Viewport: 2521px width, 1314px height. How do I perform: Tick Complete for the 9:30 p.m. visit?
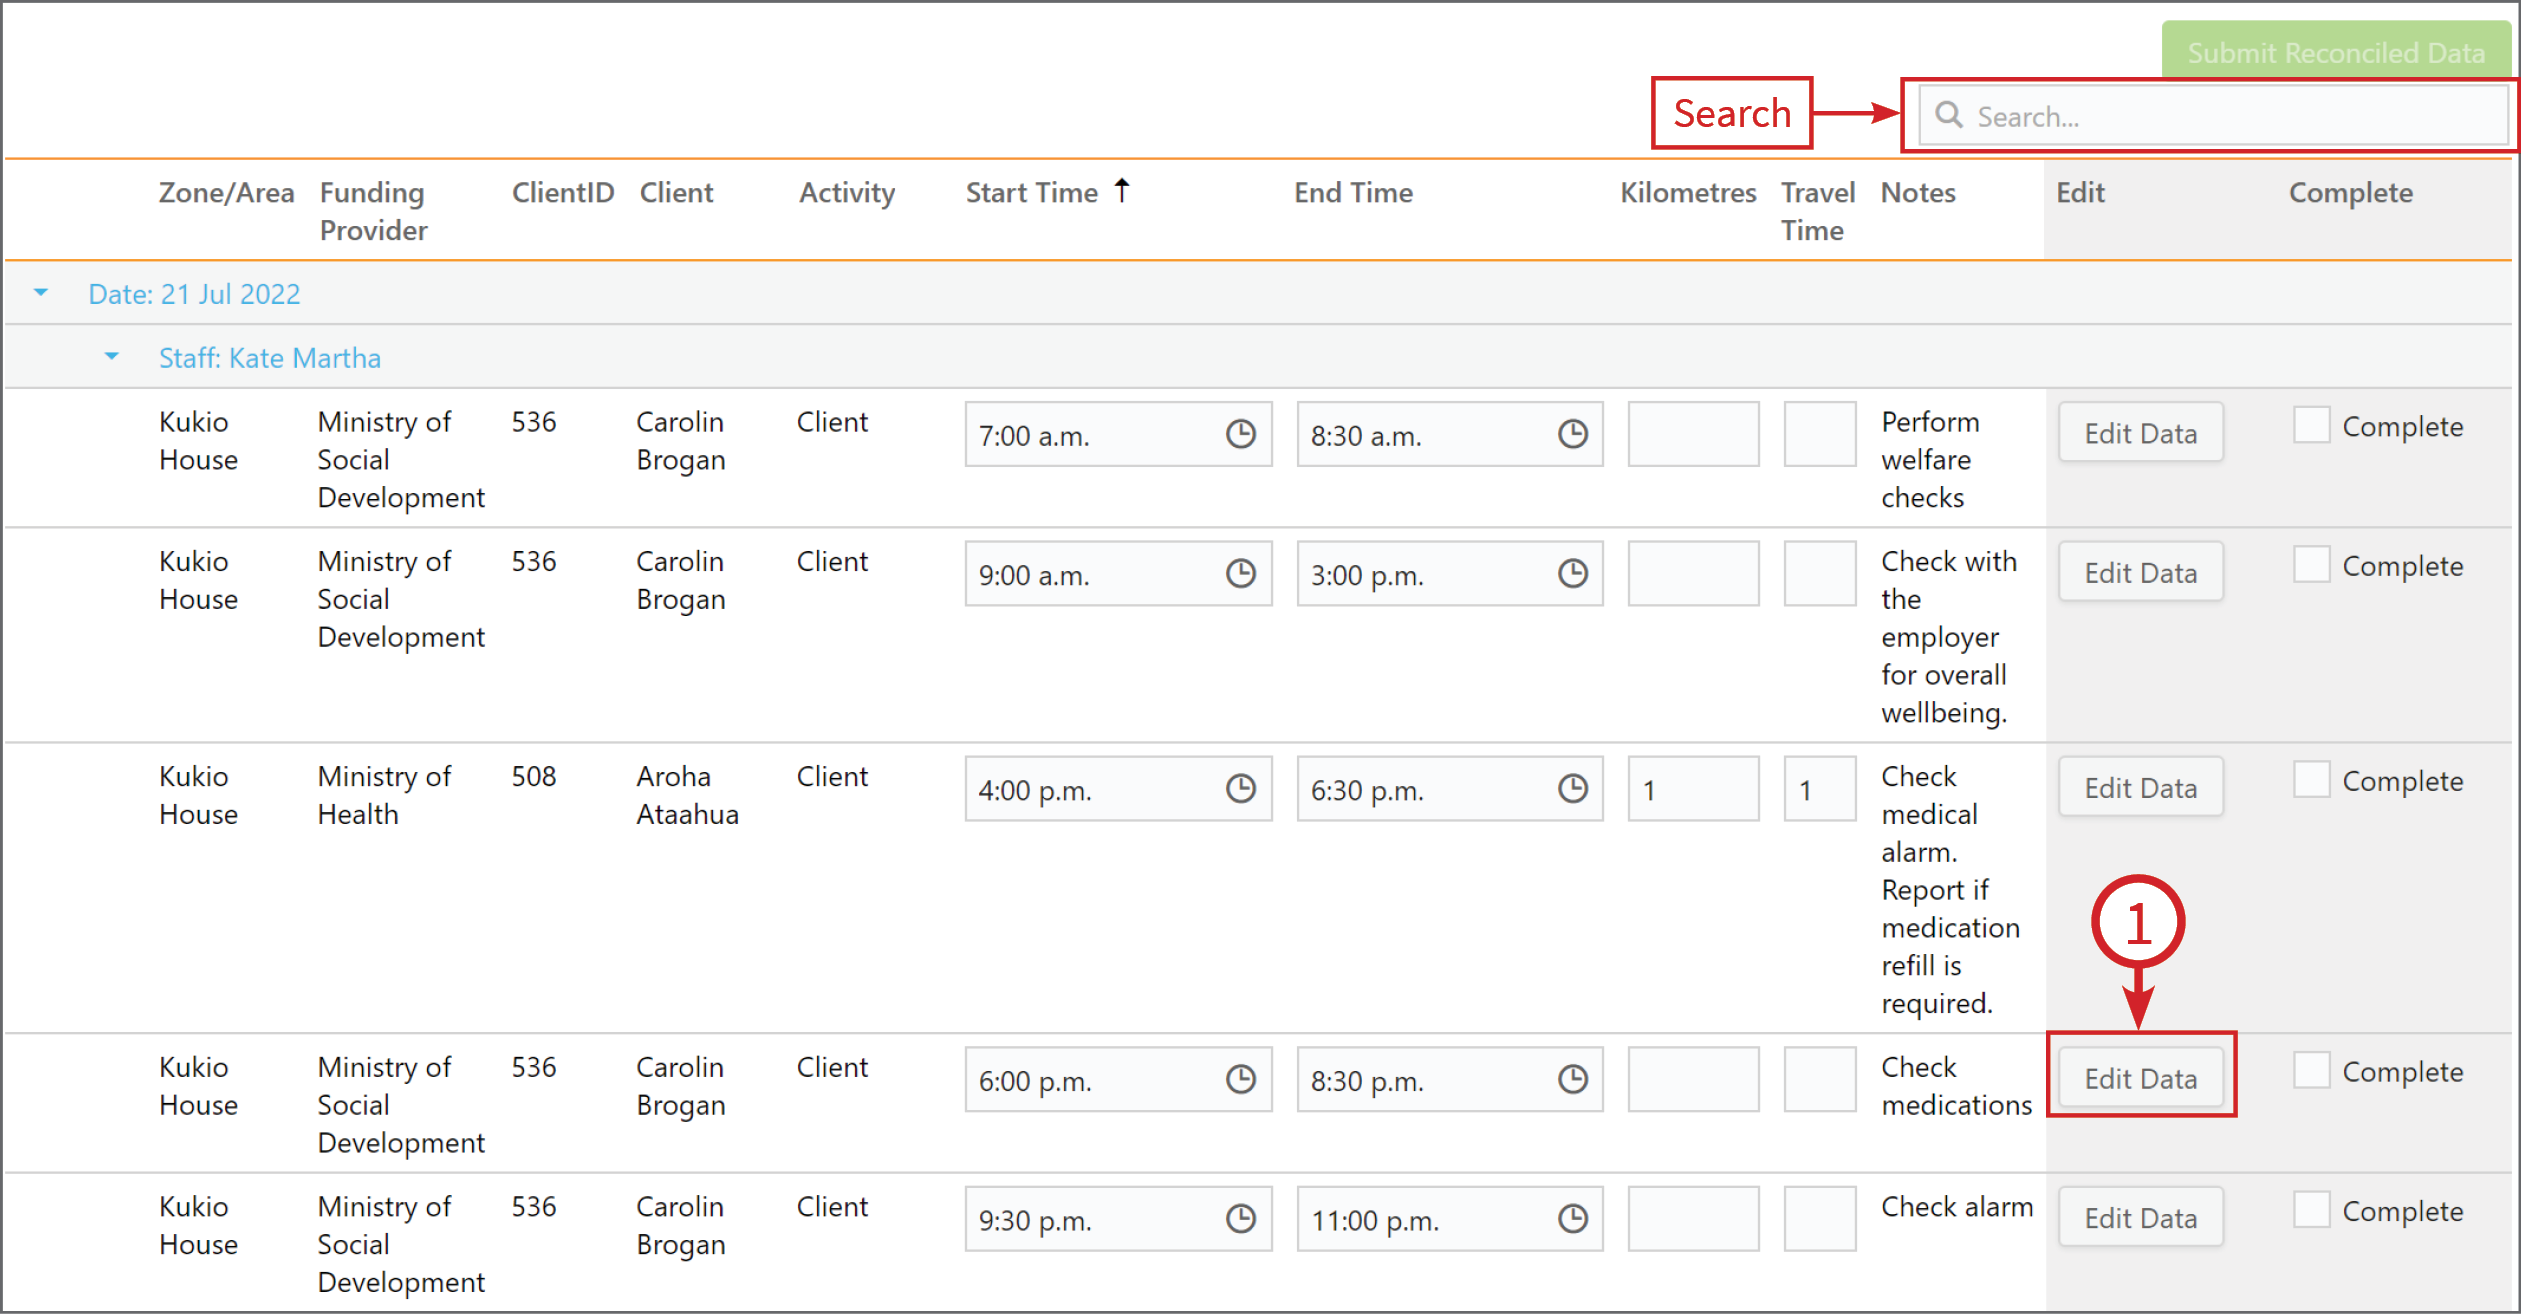2311,1210
